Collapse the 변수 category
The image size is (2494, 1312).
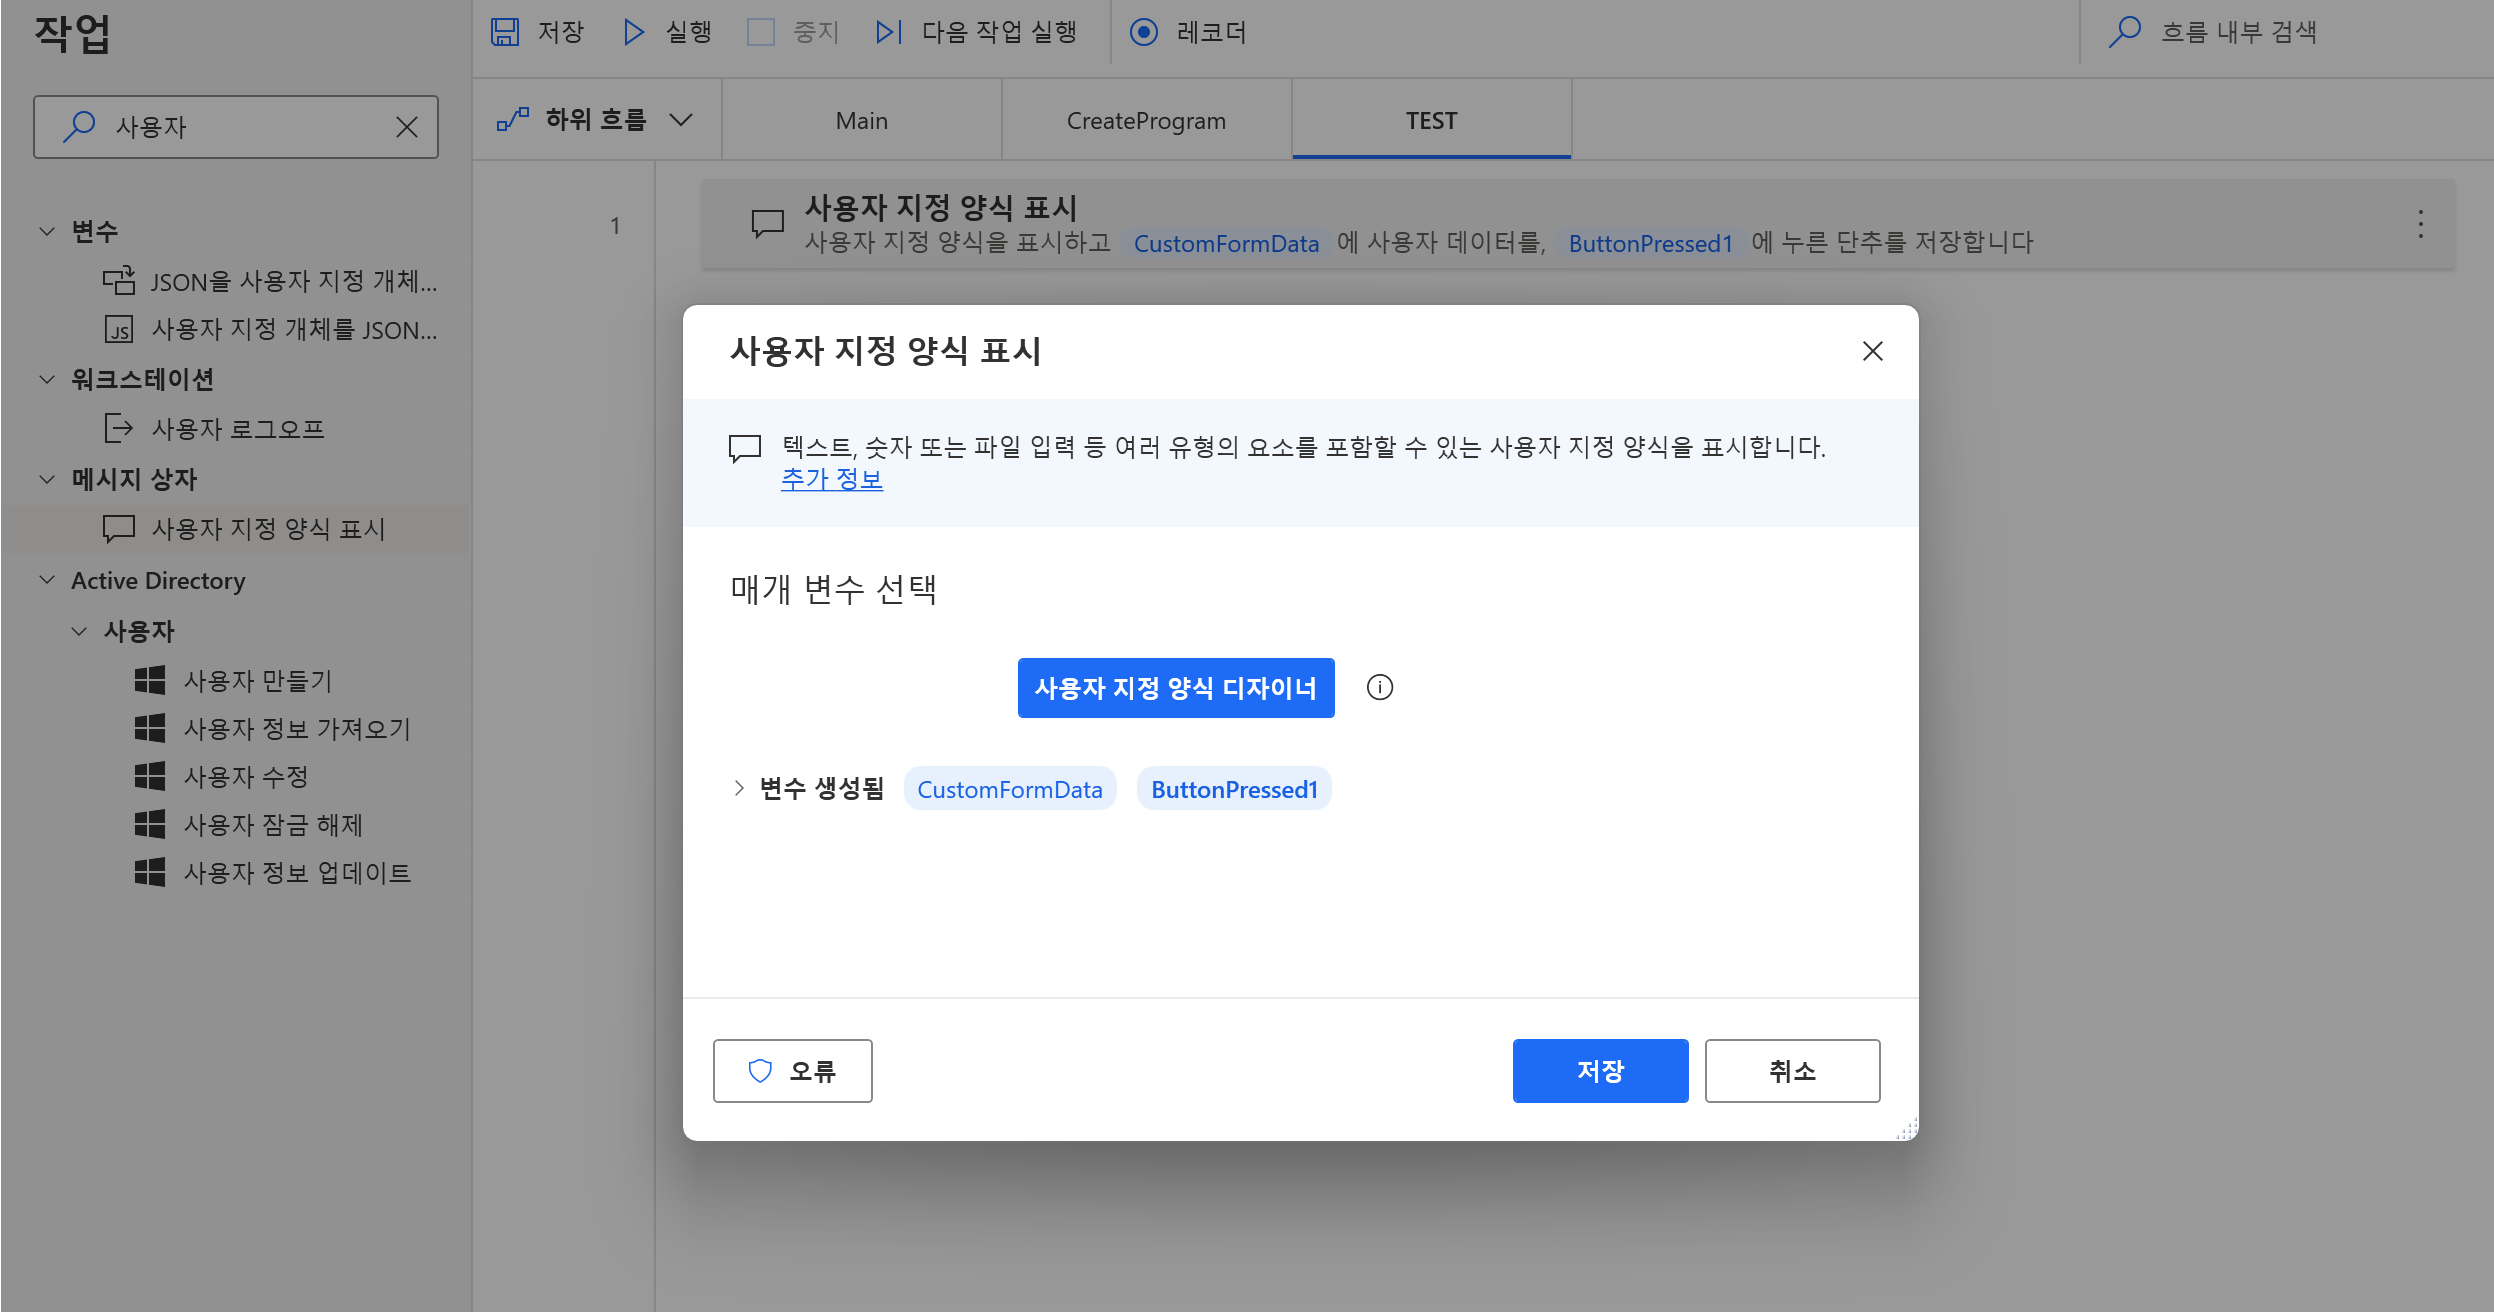pos(47,231)
